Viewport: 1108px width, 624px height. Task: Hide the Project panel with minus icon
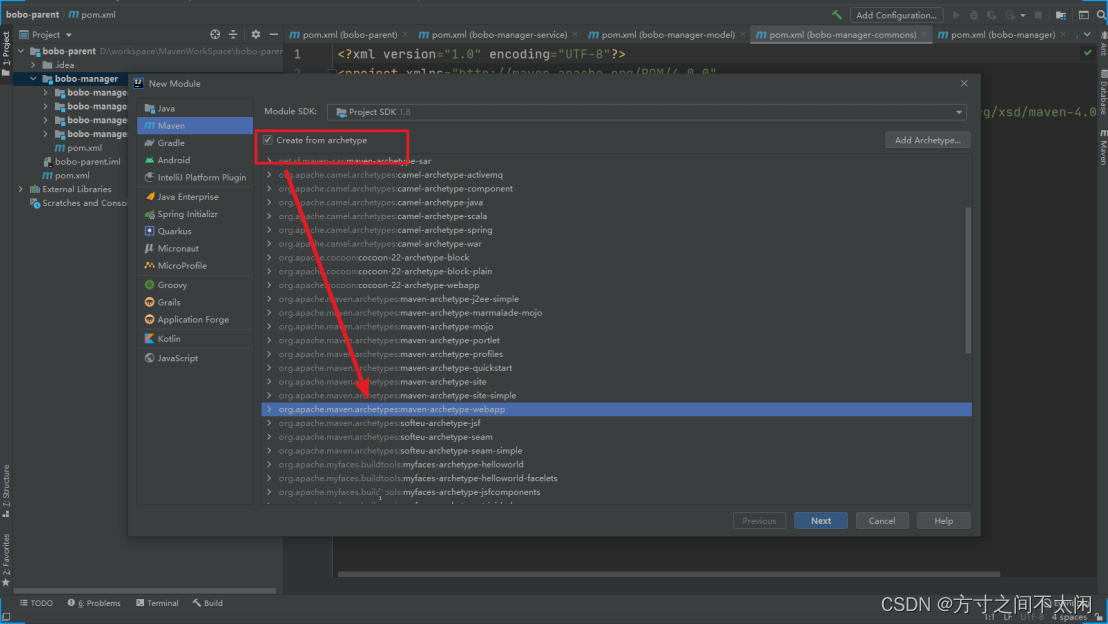274,34
